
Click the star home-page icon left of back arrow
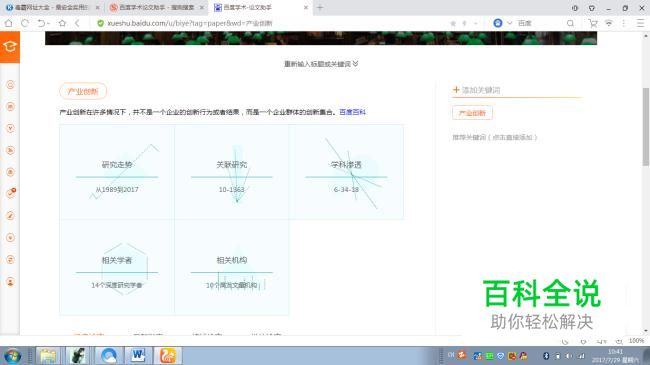[x=62, y=23]
